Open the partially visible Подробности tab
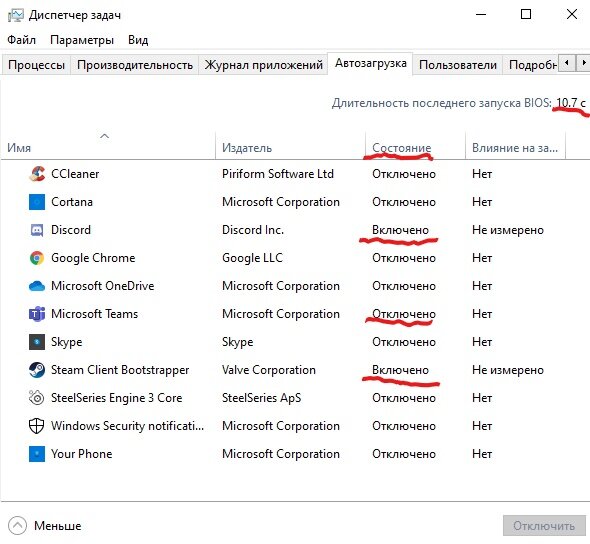The image size is (590, 544). [531, 65]
